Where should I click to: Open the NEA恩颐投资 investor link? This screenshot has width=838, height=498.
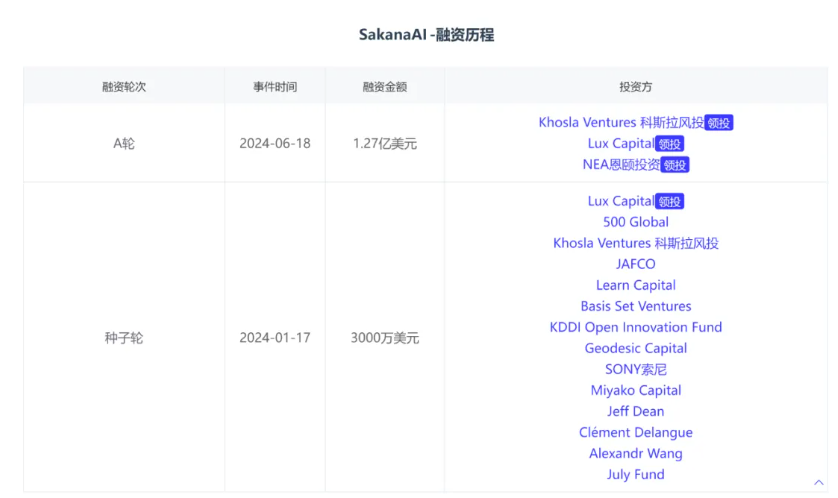pyautogui.click(x=621, y=165)
